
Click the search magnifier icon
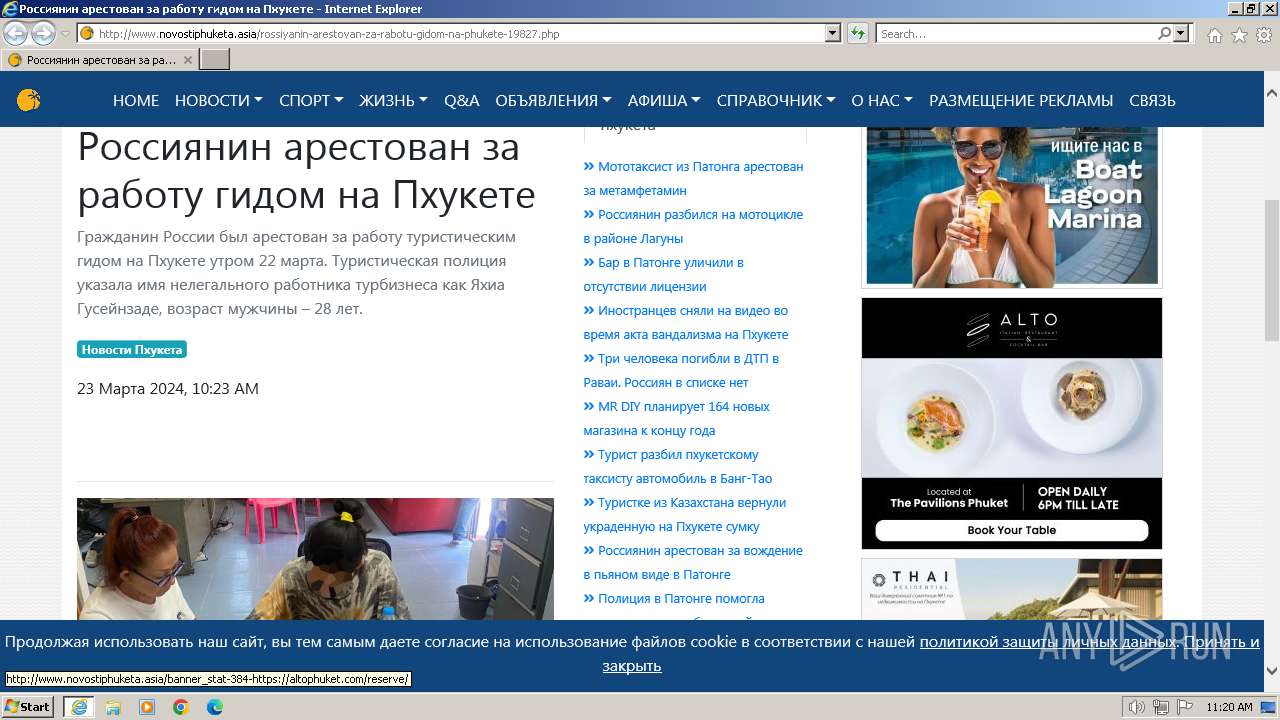pyautogui.click(x=1164, y=33)
